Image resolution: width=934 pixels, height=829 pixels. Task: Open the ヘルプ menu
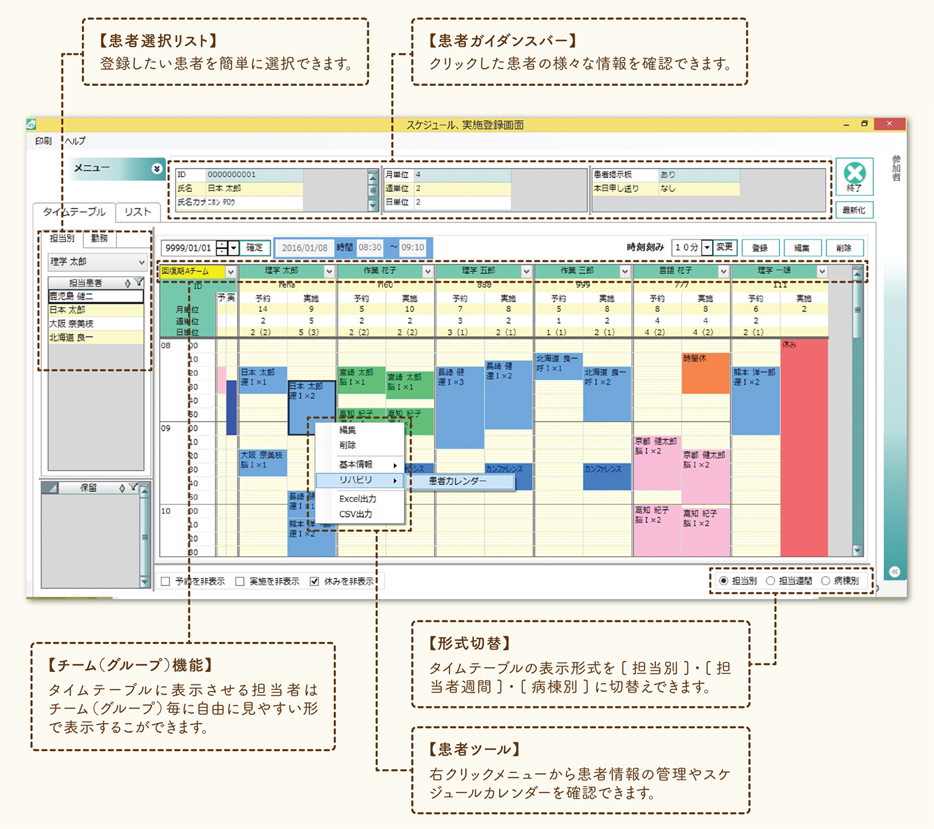tap(75, 141)
